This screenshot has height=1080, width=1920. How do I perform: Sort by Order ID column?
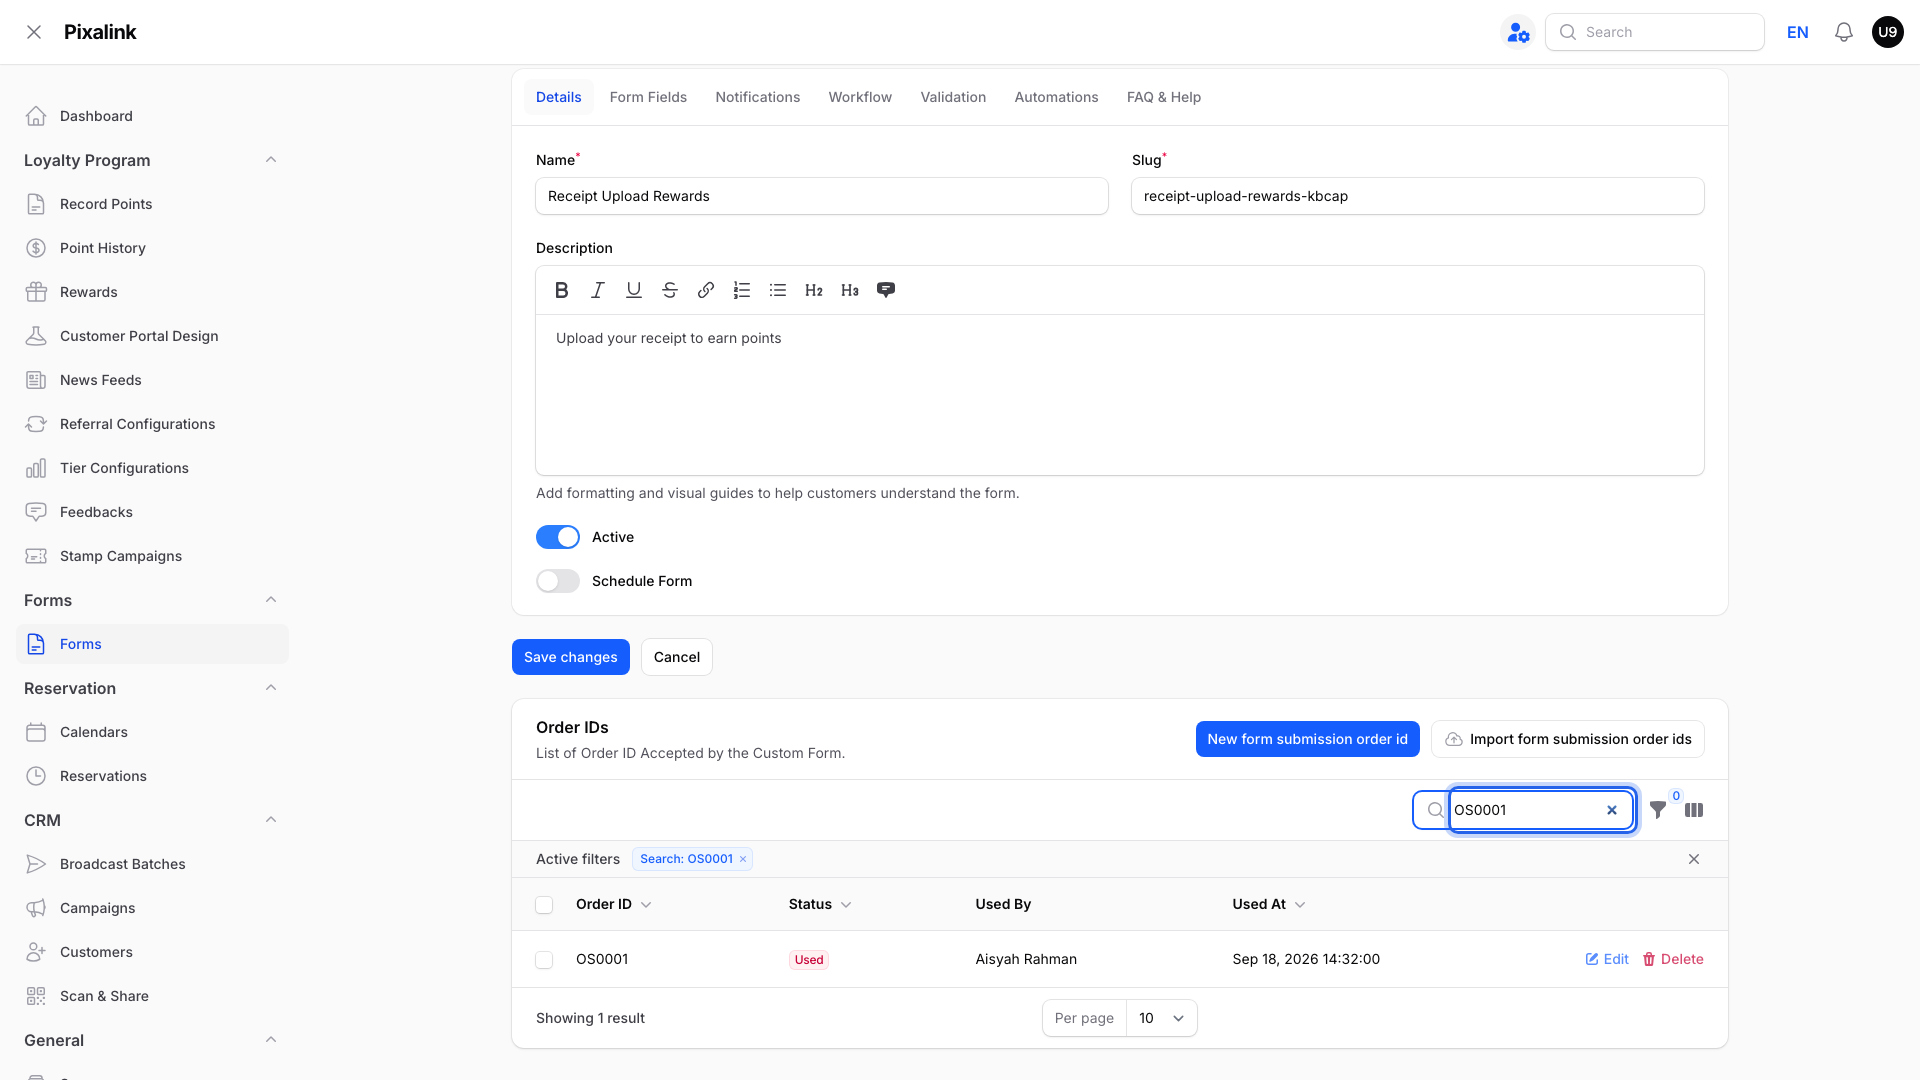(x=613, y=904)
